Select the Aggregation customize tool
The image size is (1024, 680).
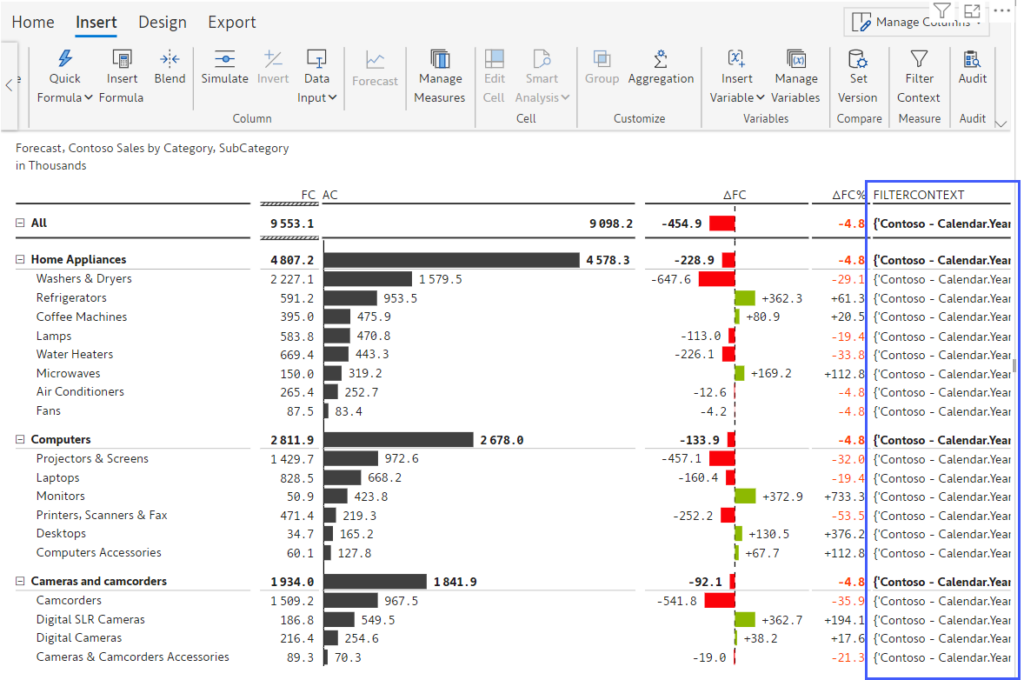(658, 70)
